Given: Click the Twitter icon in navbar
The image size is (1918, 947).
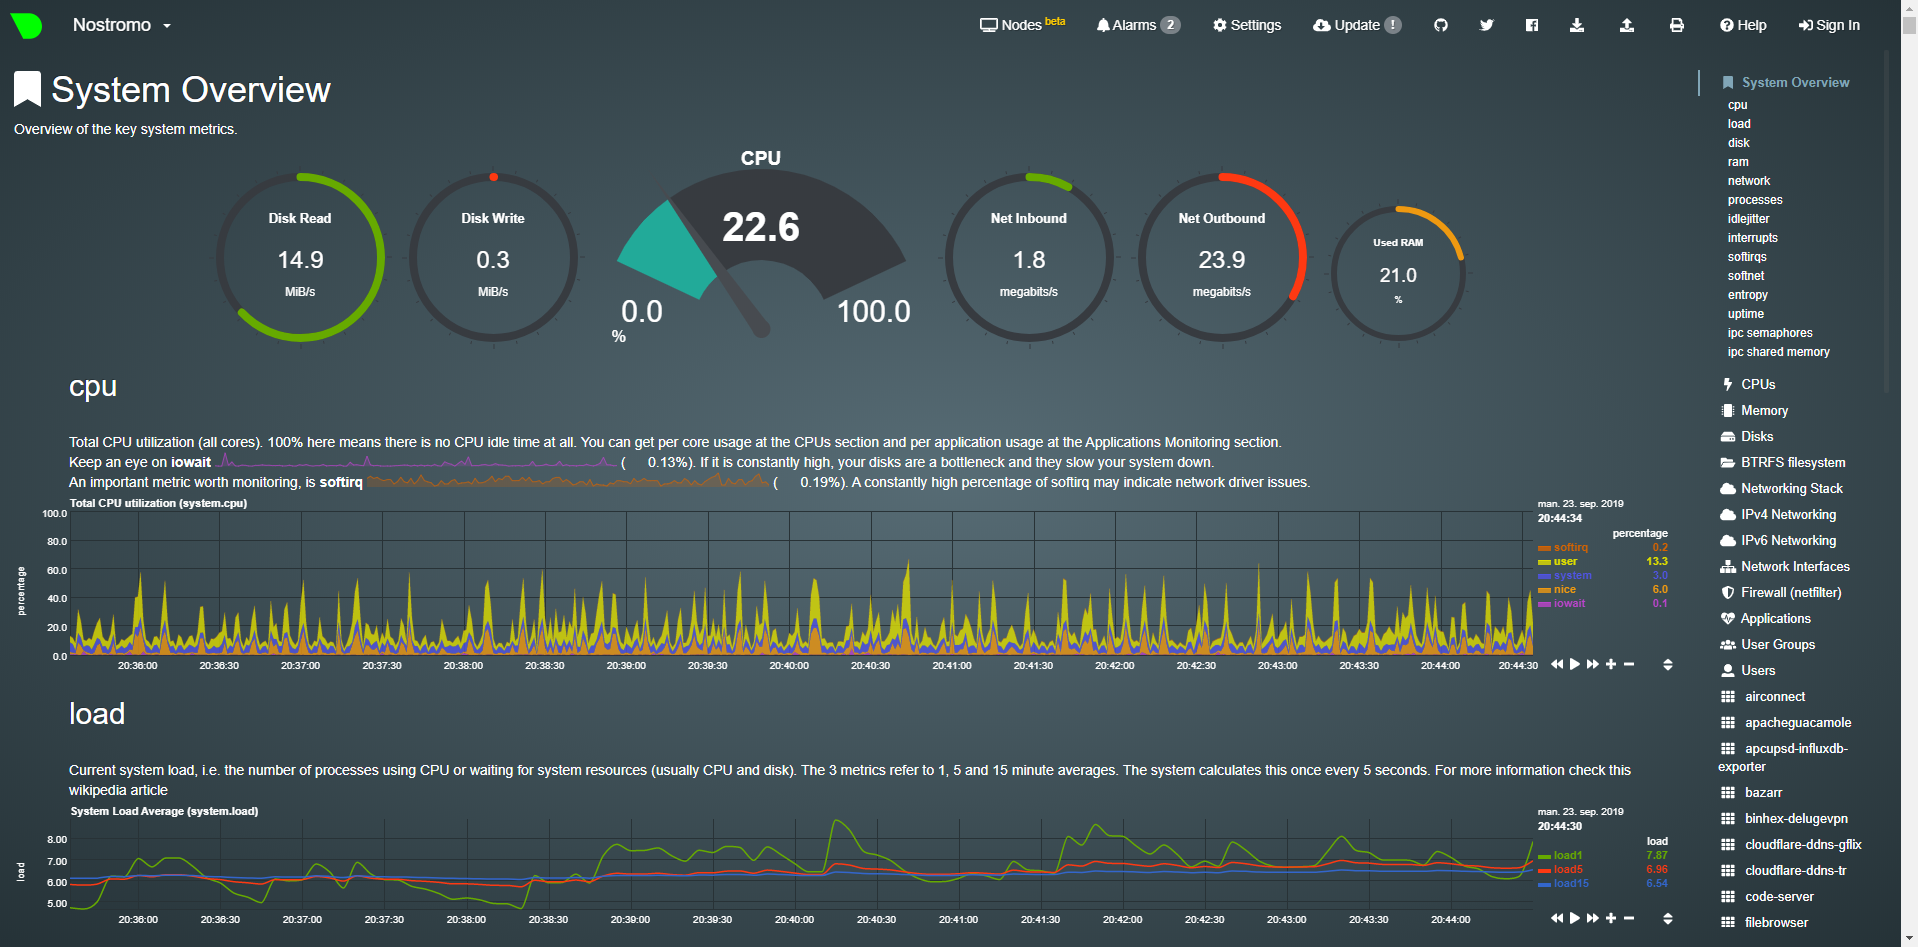Looking at the screenshot, I should coord(1486,25).
